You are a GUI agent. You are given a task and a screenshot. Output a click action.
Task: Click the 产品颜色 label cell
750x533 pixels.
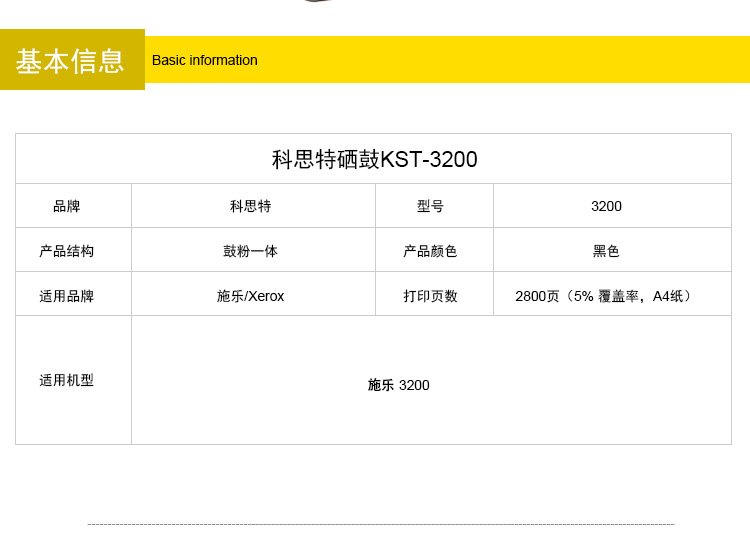tap(430, 251)
